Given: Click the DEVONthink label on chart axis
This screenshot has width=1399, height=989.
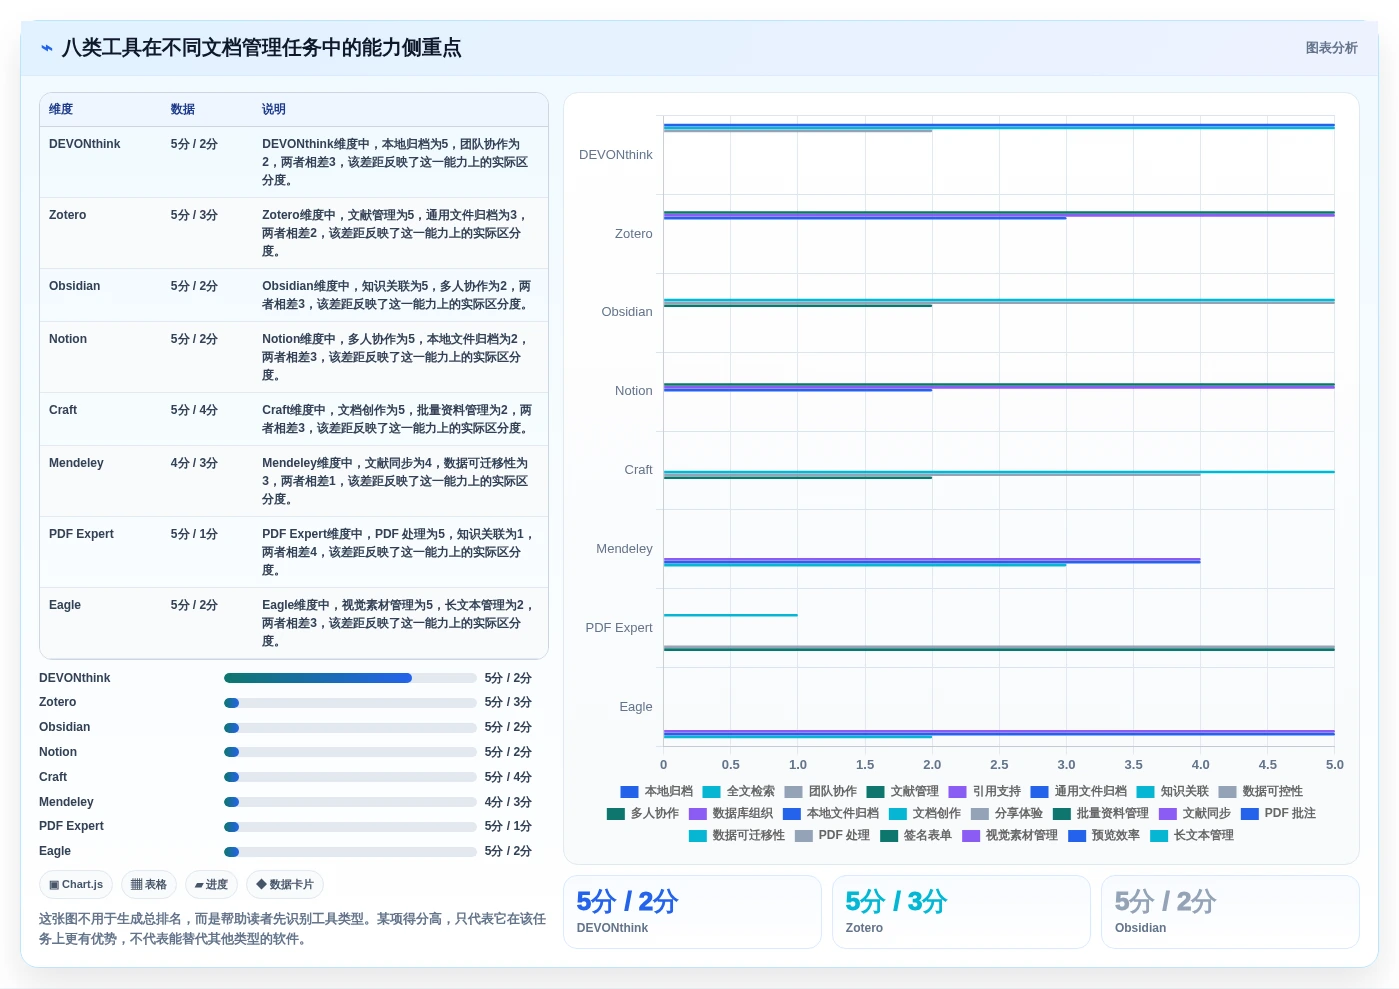Looking at the screenshot, I should pyautogui.click(x=615, y=155).
